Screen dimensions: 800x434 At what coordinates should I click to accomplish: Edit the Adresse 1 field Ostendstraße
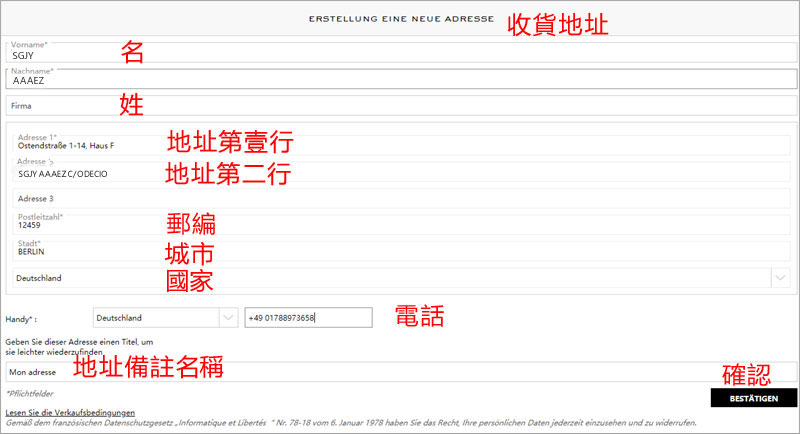(401, 145)
